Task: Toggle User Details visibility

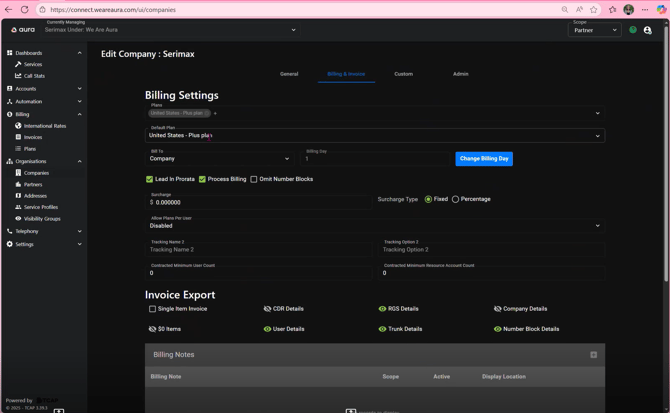Action: (x=267, y=329)
